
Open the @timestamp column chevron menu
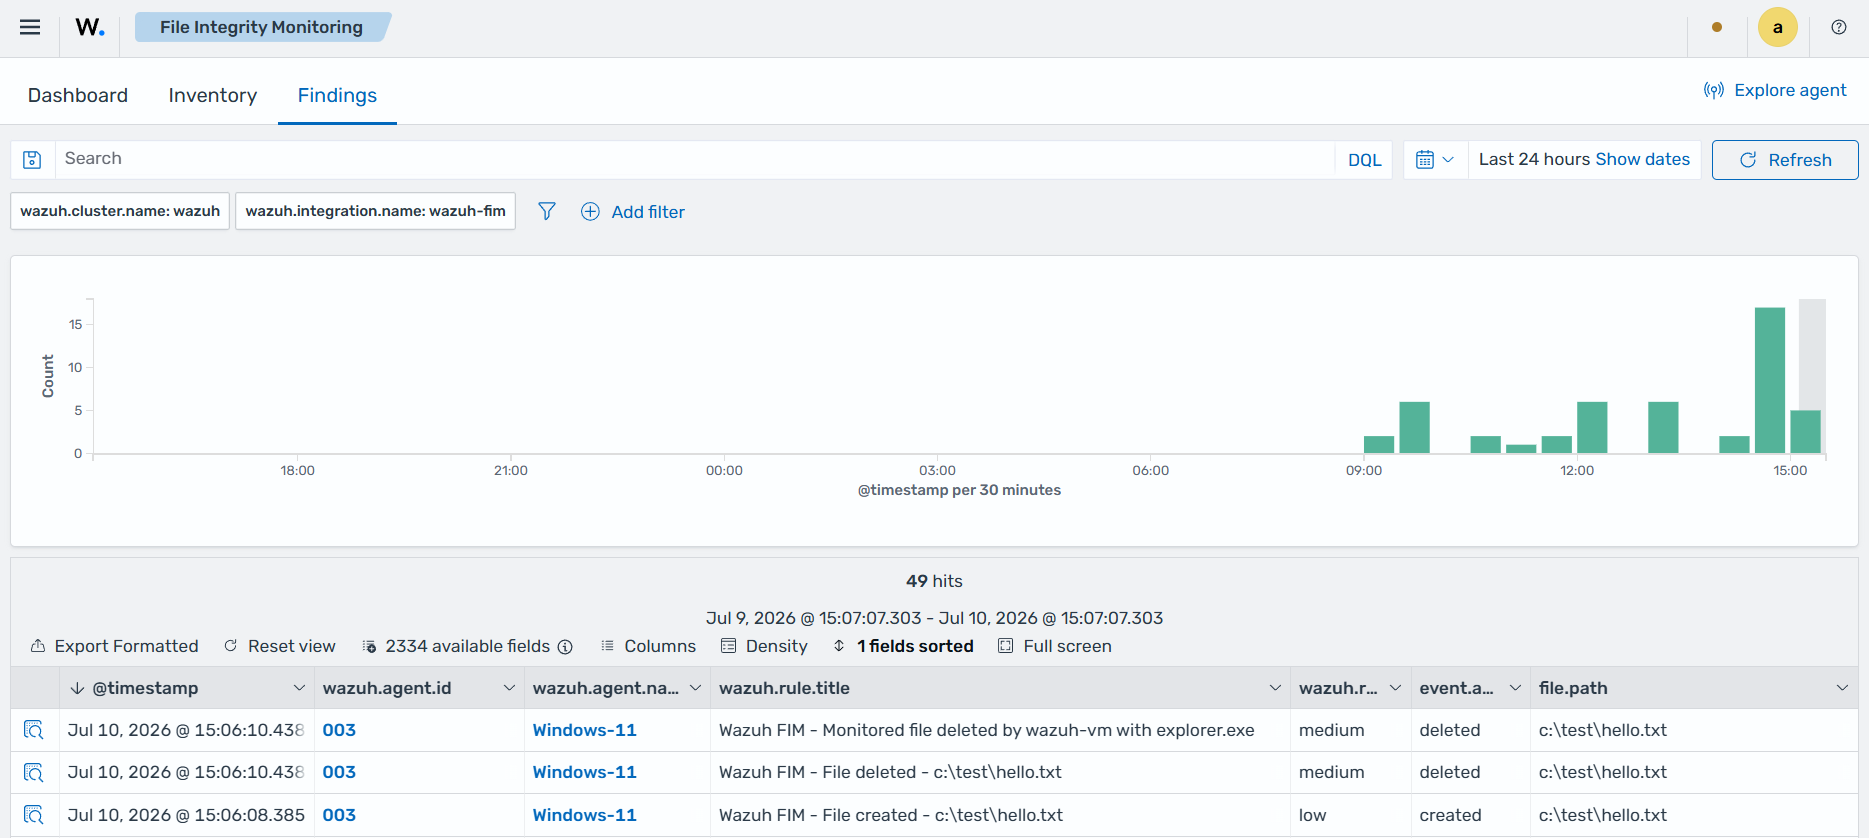[299, 688]
